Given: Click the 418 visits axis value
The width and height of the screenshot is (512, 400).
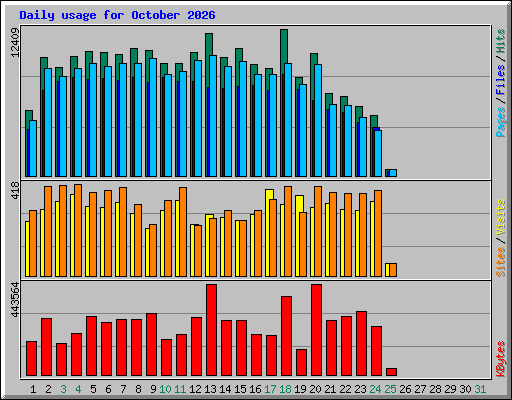Looking at the screenshot, I should pyautogui.click(x=15, y=190).
